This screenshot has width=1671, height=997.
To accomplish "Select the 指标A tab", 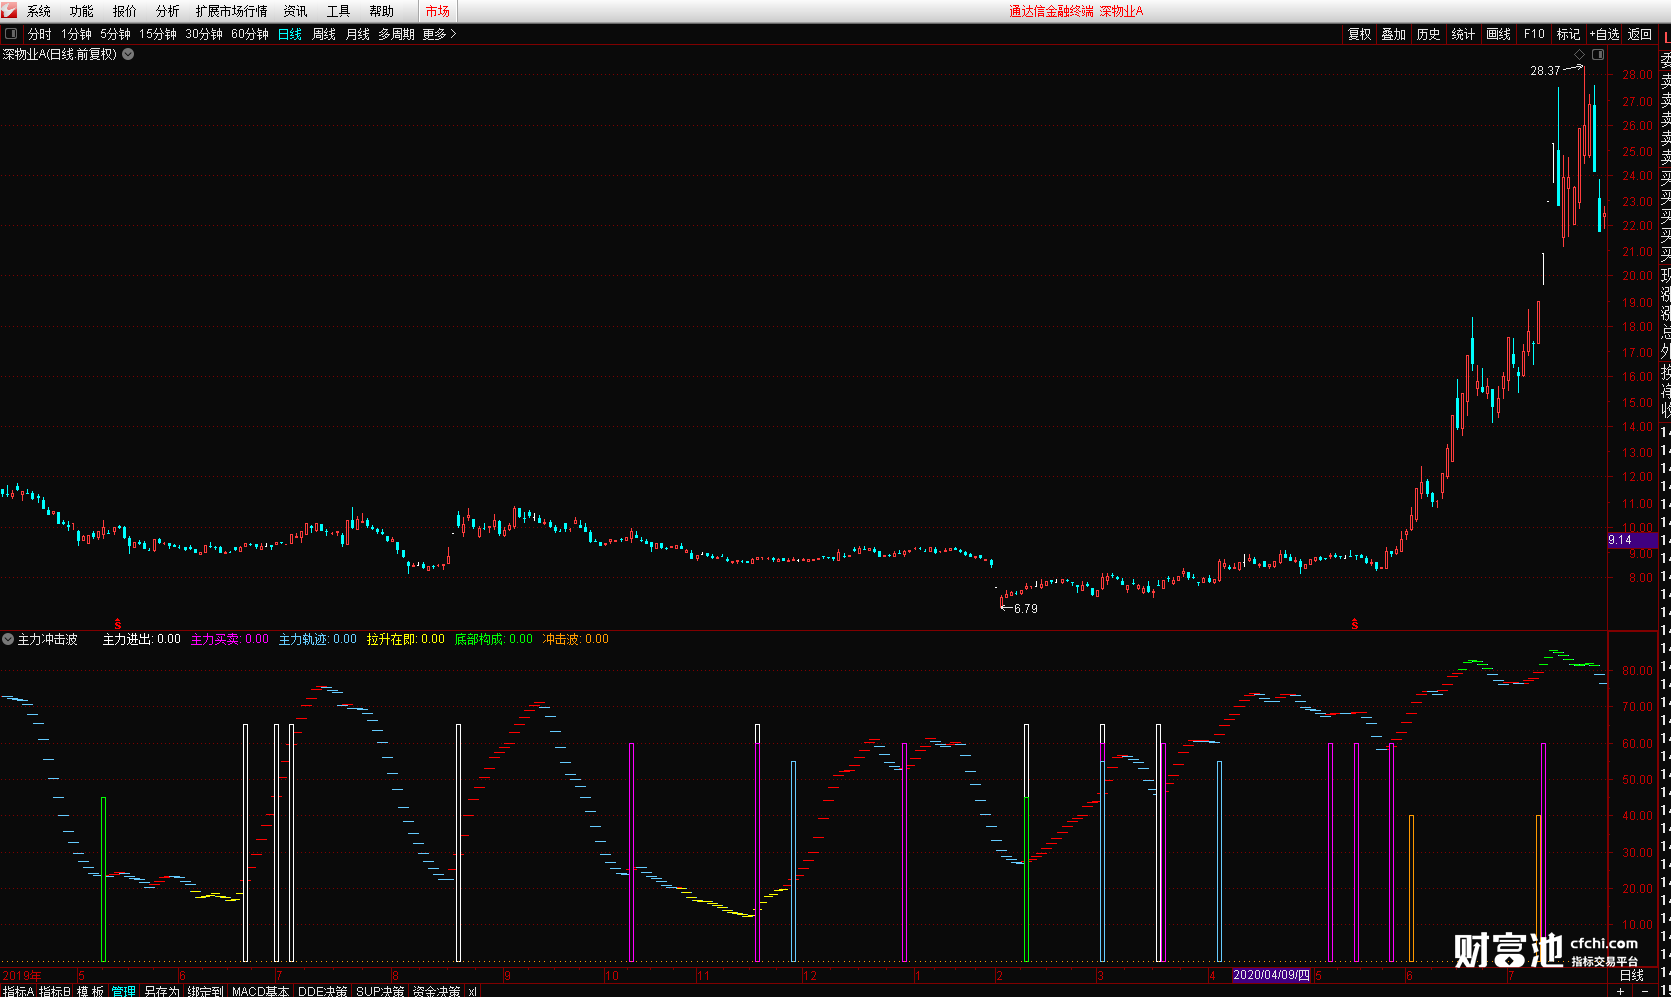I will [x=18, y=991].
